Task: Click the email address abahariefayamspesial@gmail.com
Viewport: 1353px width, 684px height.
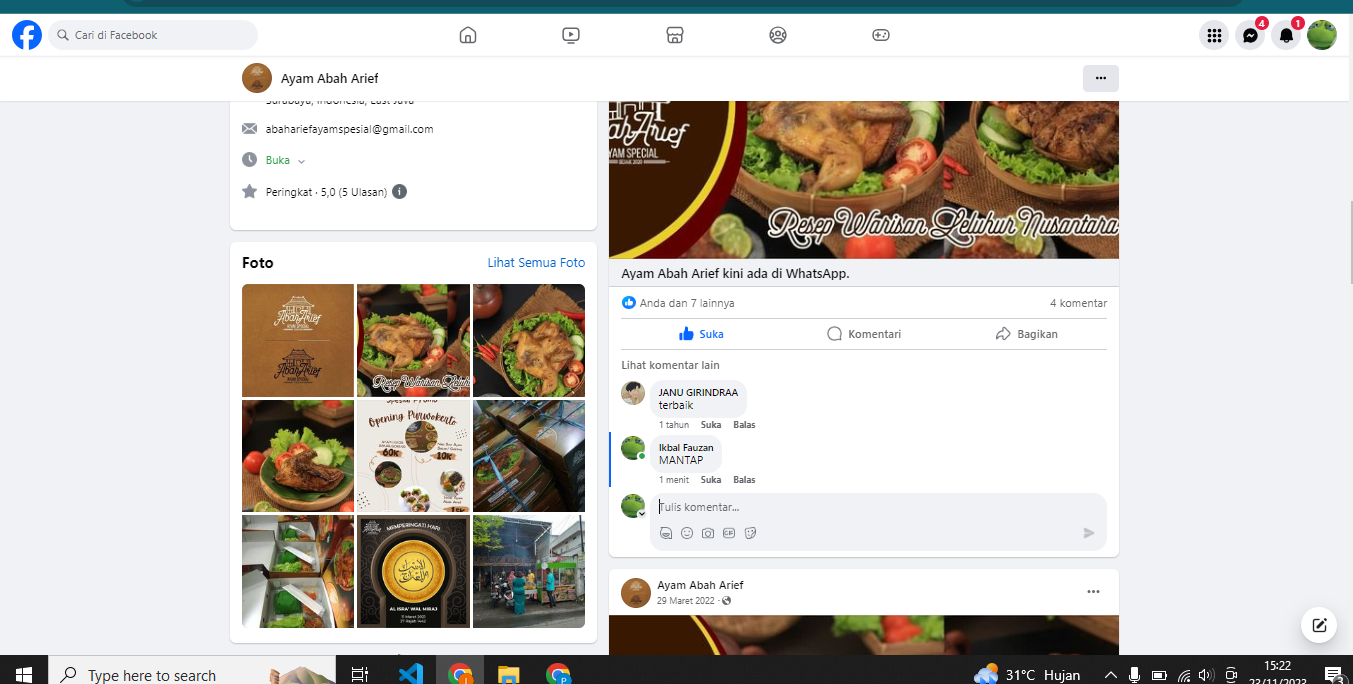Action: click(x=349, y=129)
